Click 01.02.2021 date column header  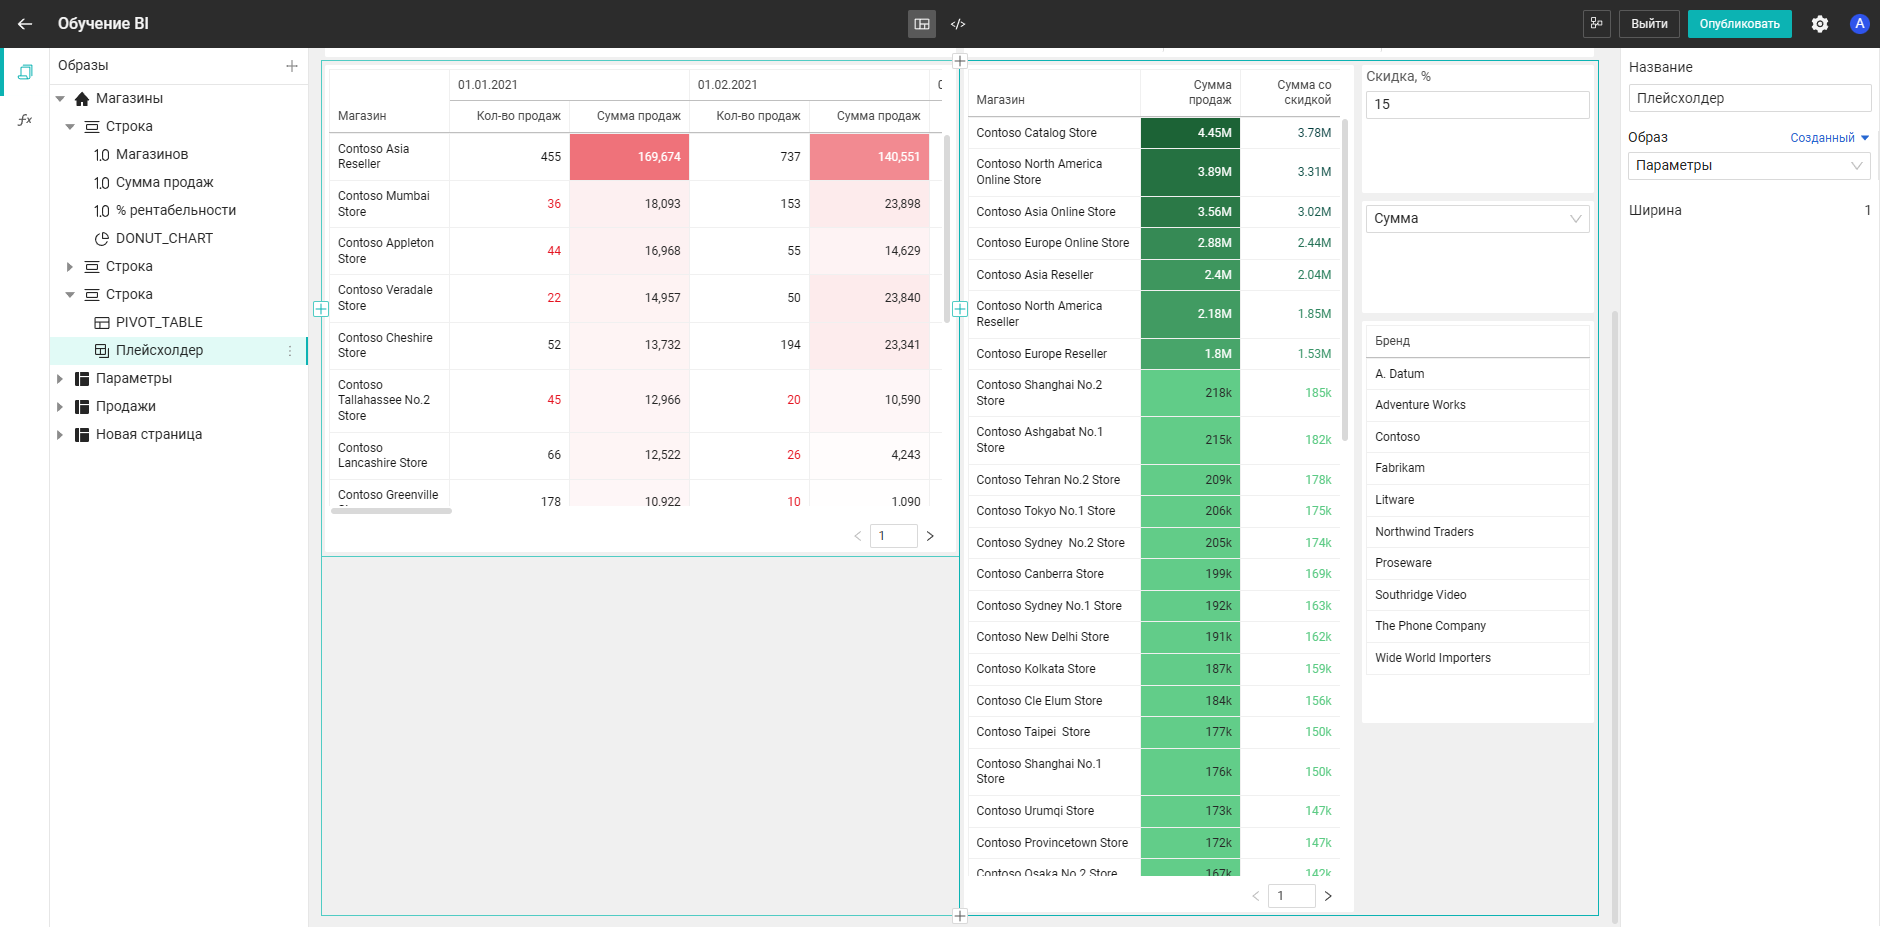tap(810, 85)
